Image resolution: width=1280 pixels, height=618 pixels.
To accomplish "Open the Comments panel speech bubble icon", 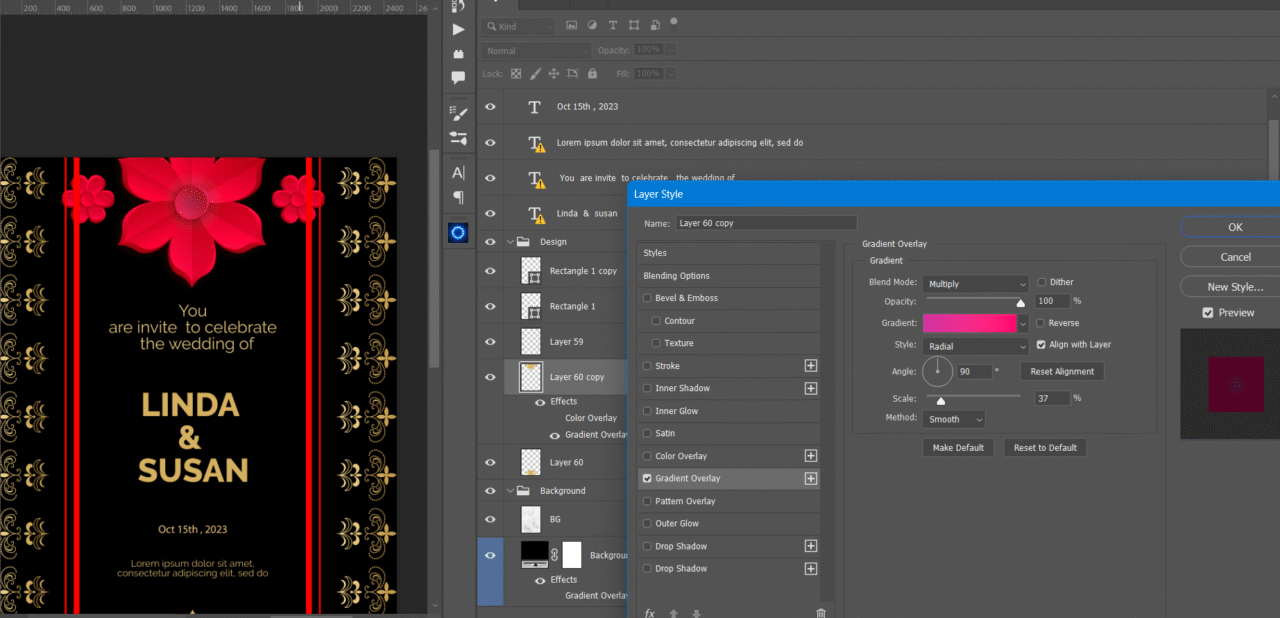I will [x=458, y=77].
